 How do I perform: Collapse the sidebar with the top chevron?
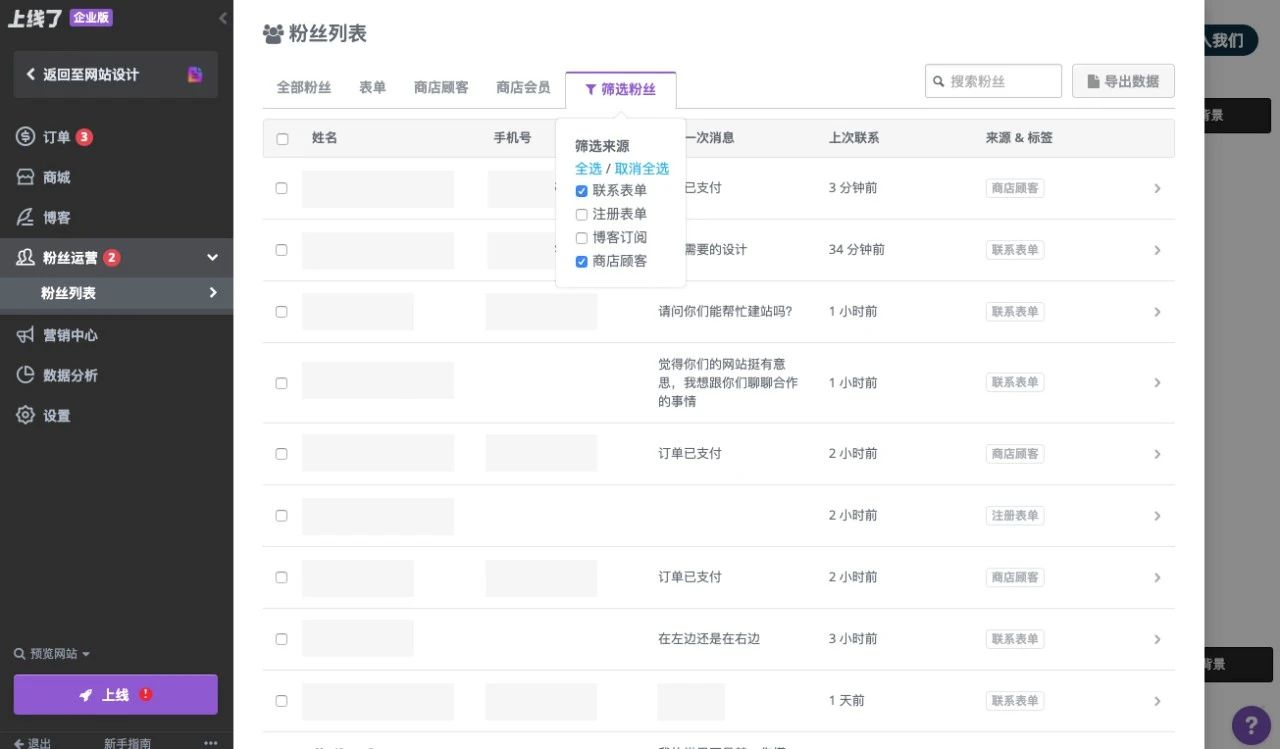click(x=222, y=17)
